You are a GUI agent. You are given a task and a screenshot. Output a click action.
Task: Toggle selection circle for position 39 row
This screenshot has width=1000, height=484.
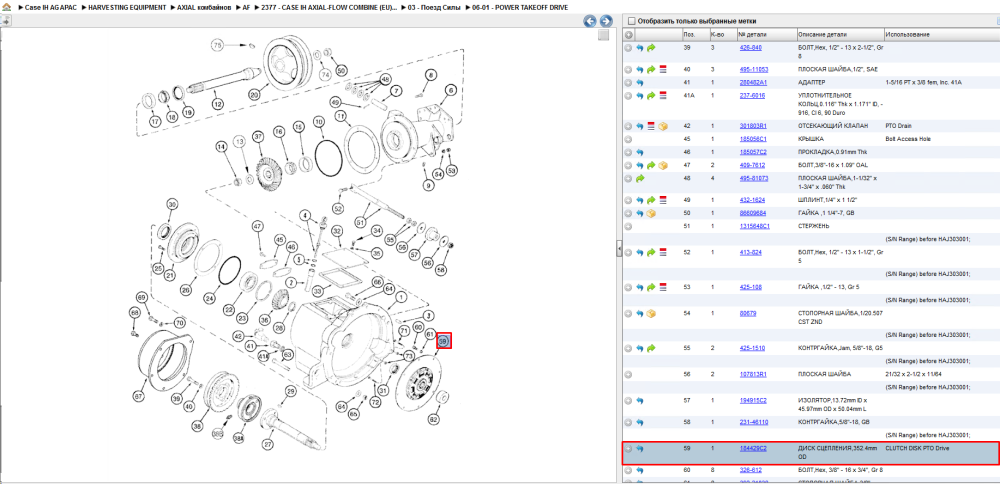point(629,48)
